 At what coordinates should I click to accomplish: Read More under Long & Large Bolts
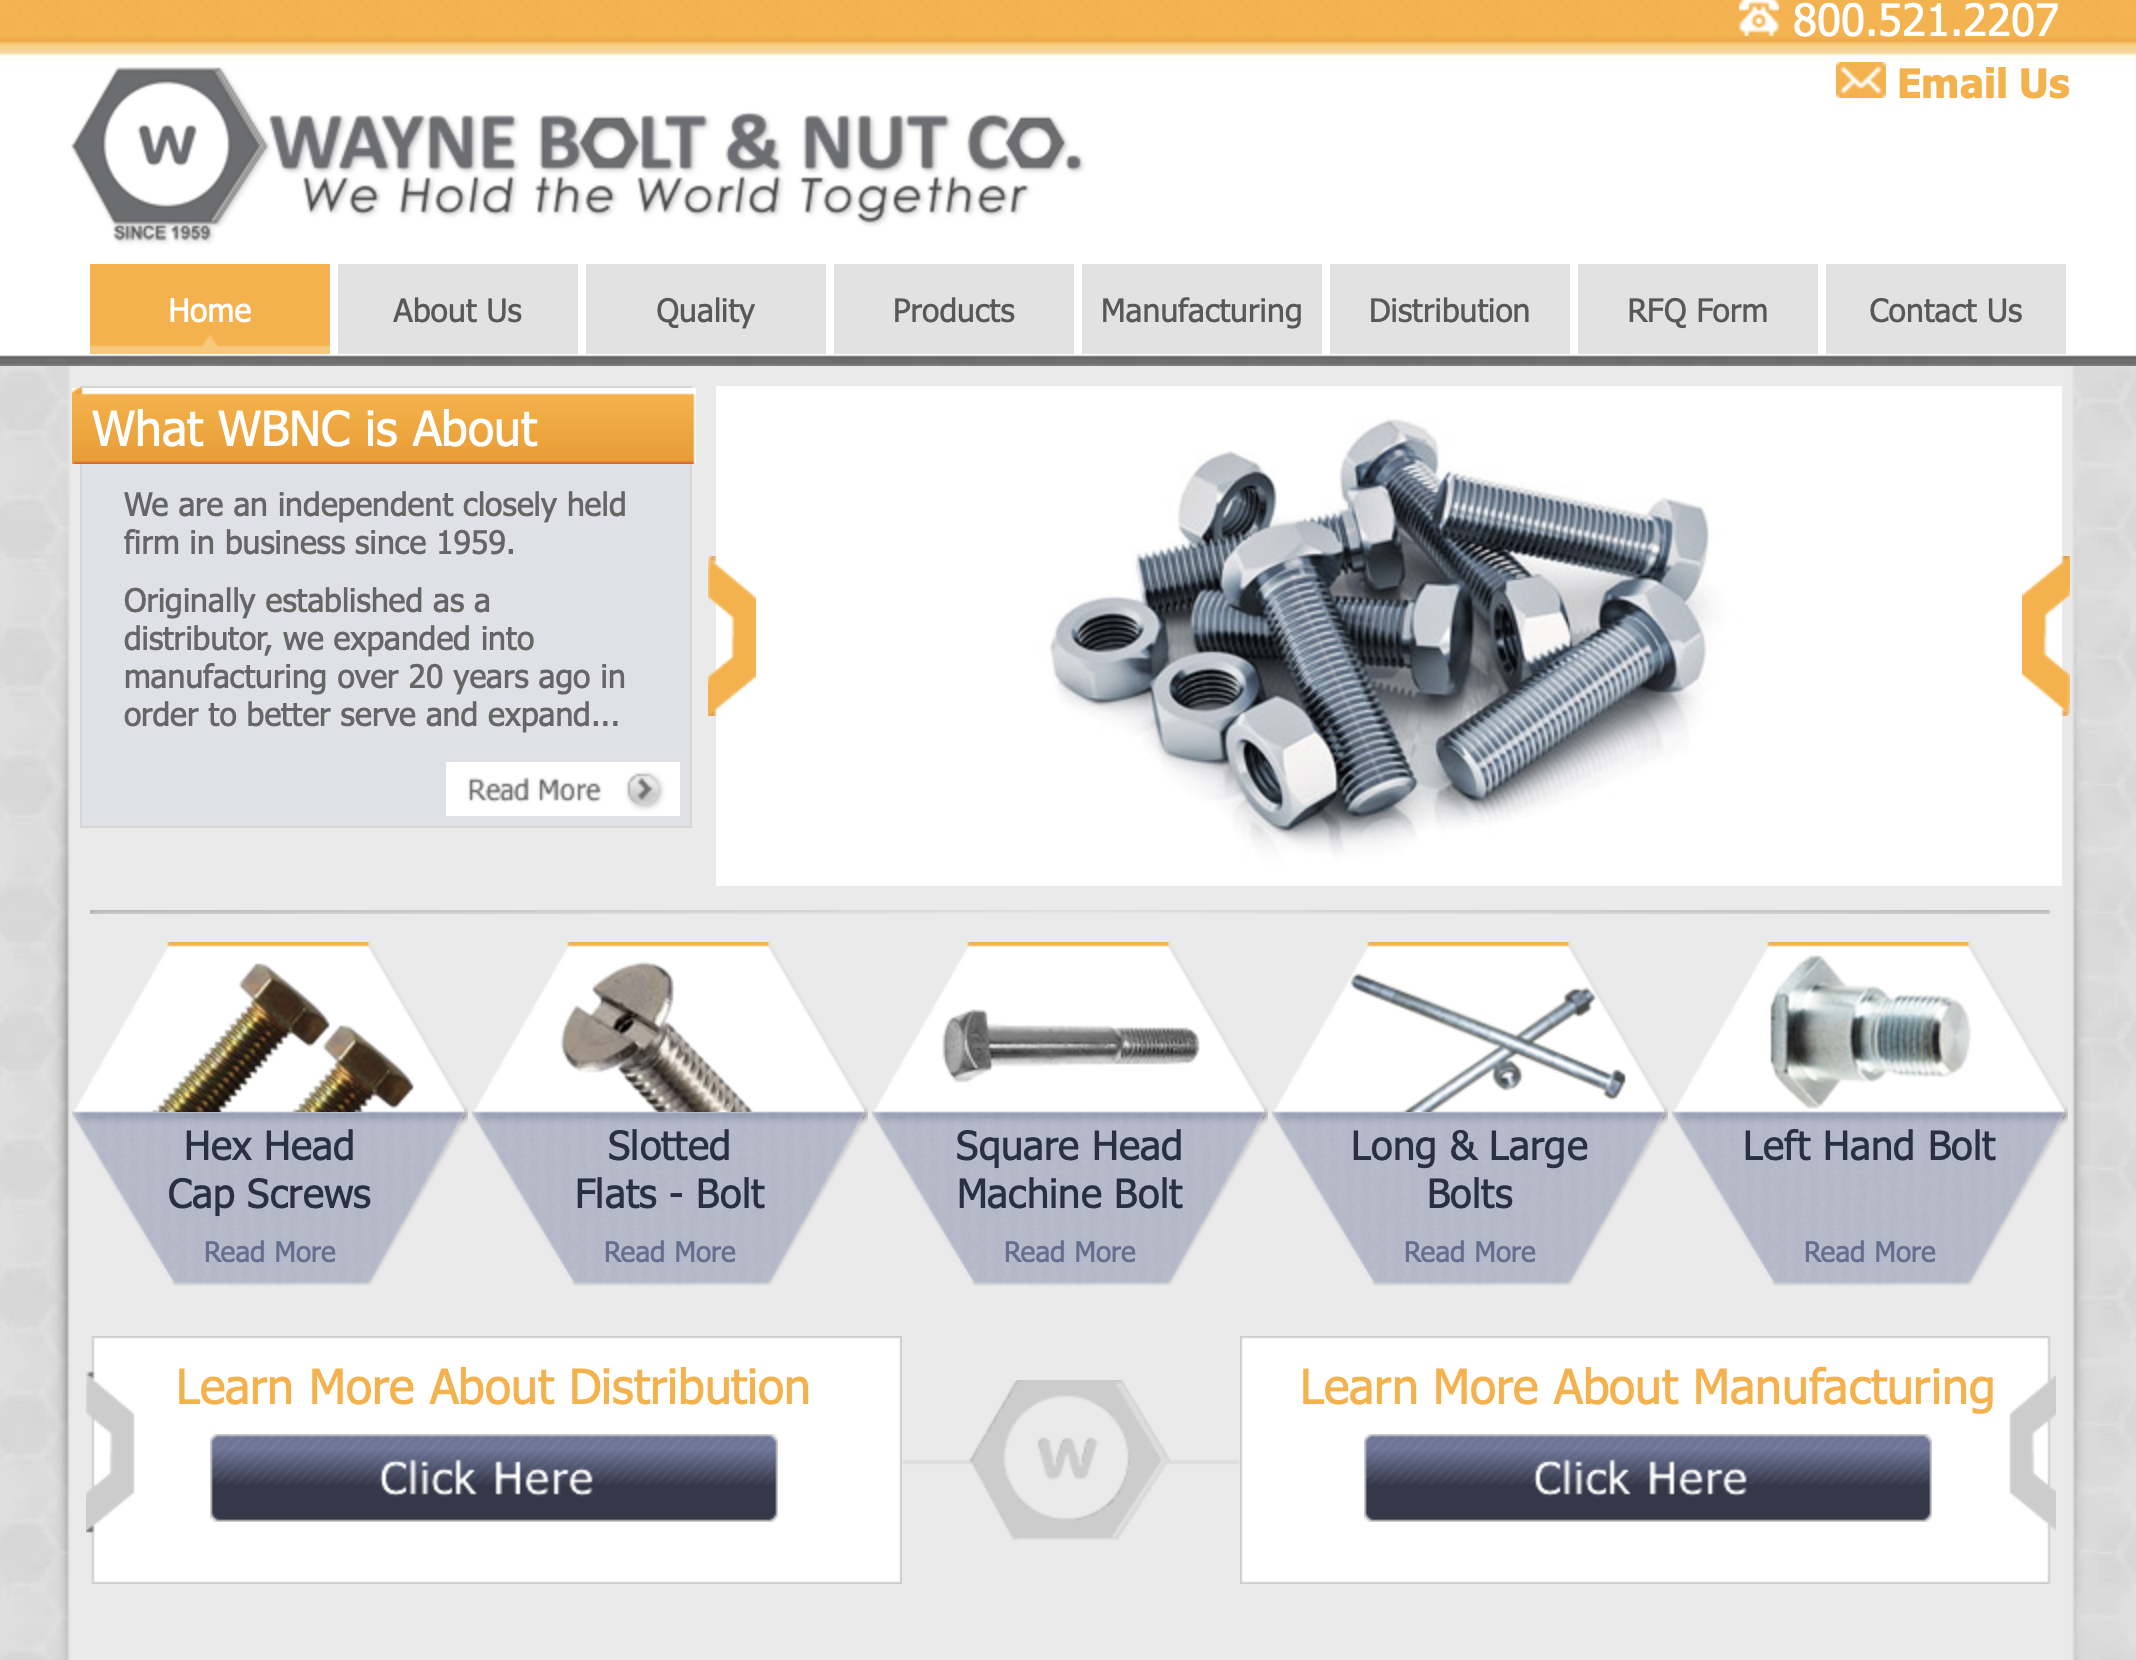point(1469,1252)
